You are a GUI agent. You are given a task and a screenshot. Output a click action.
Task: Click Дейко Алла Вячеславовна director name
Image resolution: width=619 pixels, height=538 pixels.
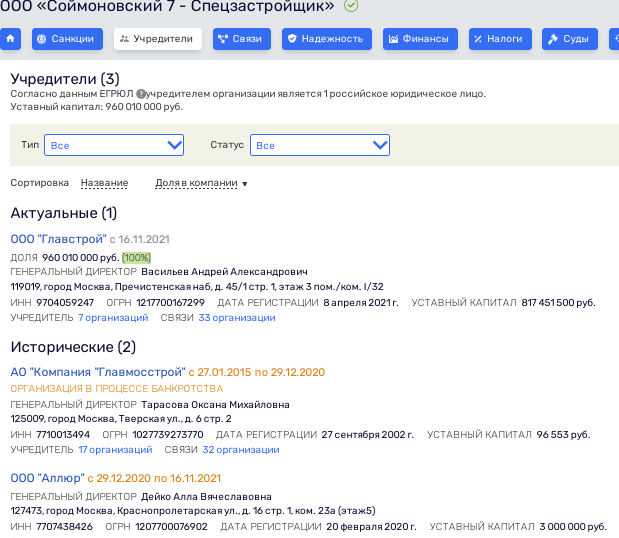click(x=206, y=497)
